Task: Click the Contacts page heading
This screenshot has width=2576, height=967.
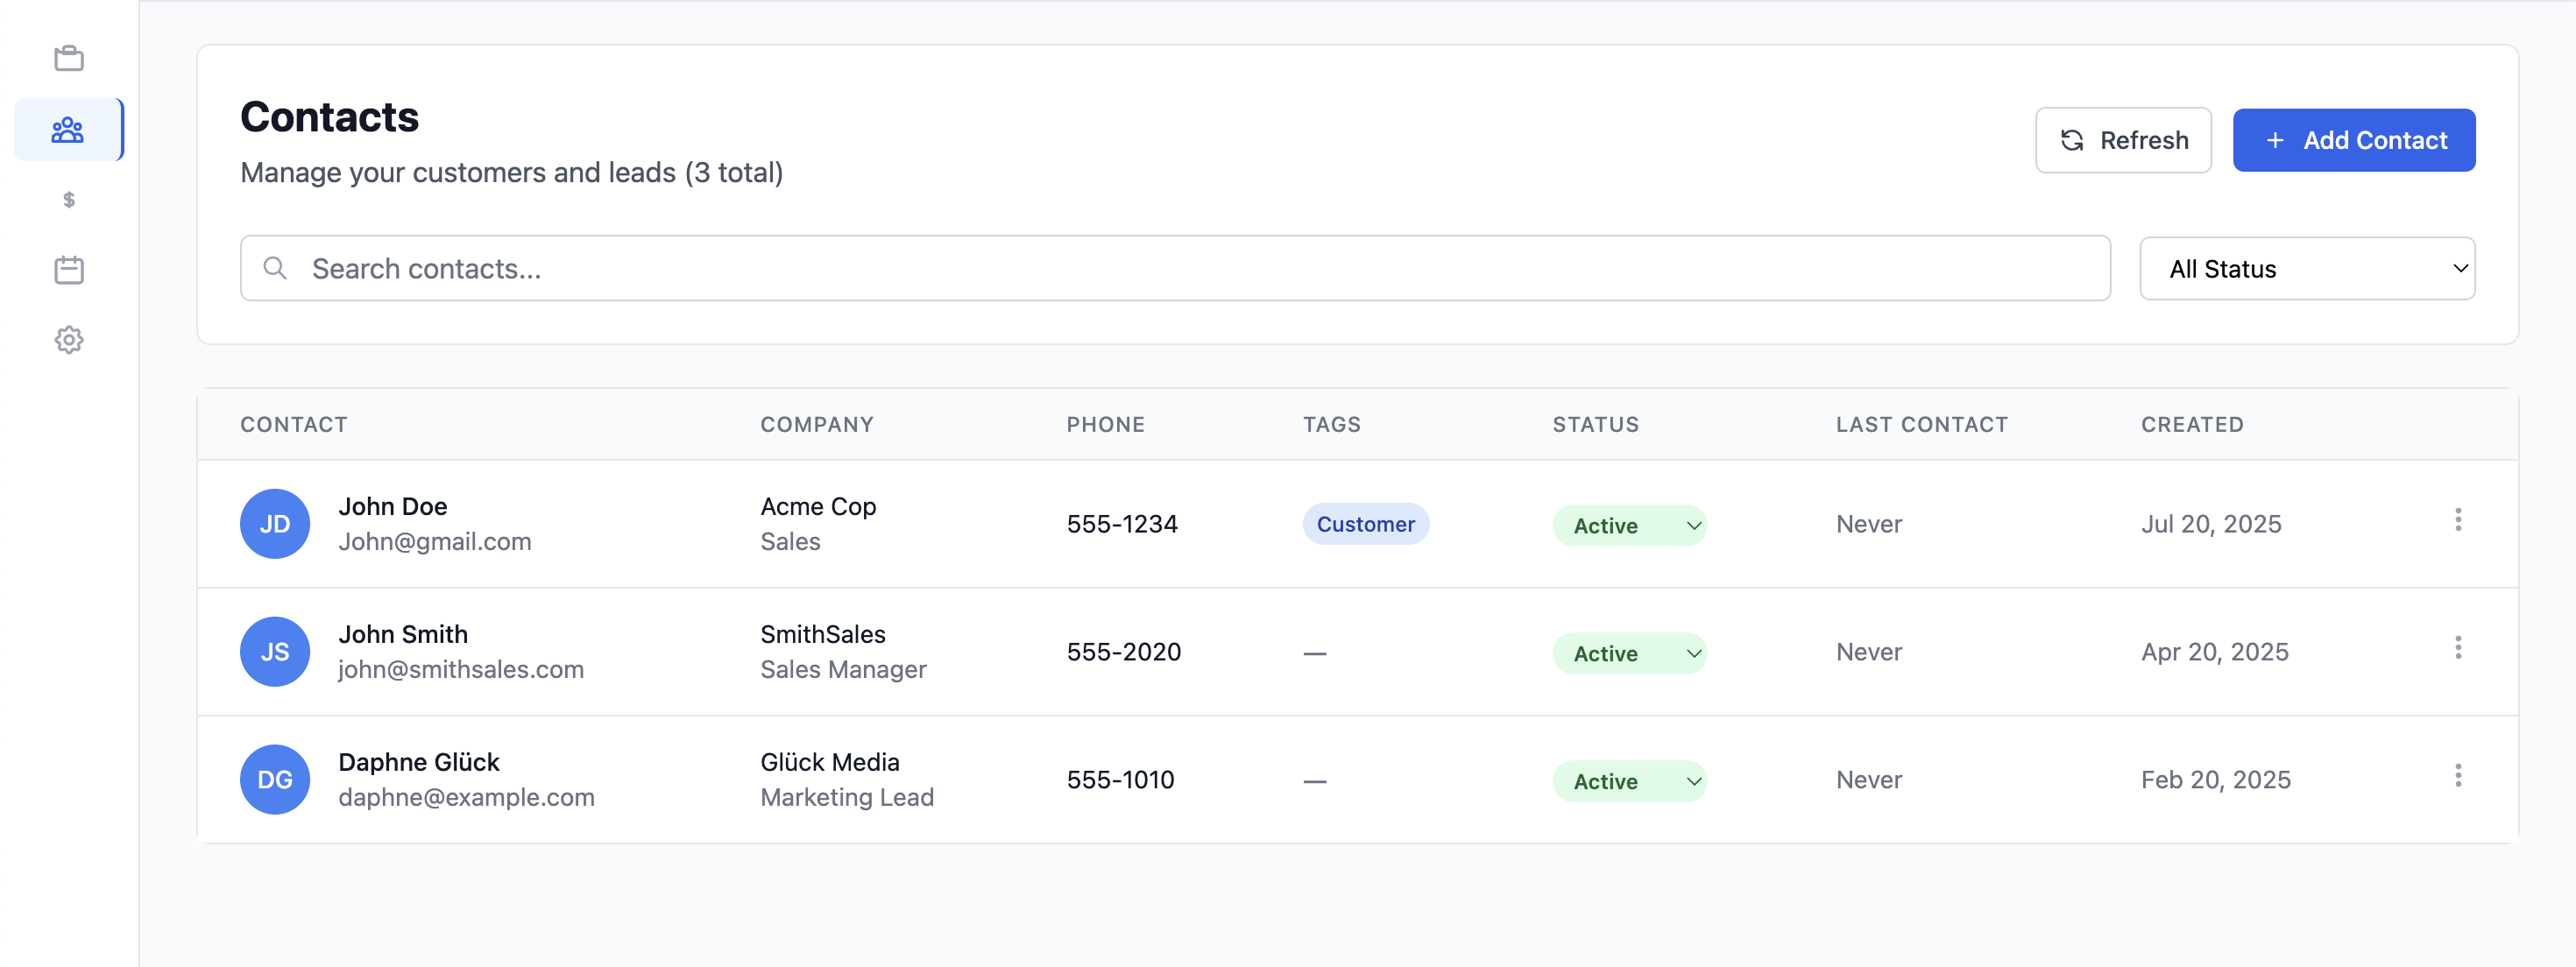Action: 329,117
